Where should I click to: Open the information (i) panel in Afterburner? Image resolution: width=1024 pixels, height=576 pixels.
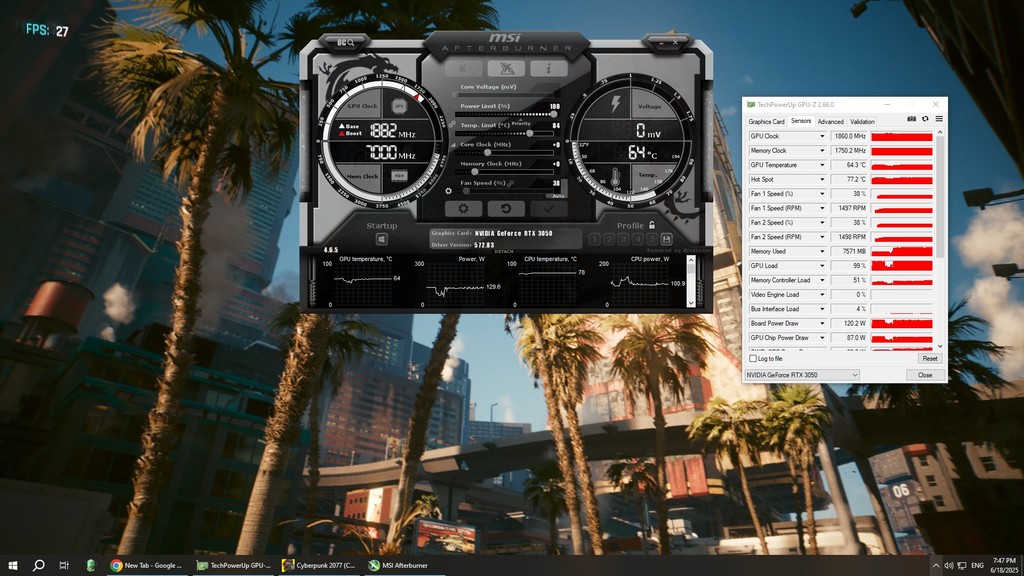pos(549,68)
